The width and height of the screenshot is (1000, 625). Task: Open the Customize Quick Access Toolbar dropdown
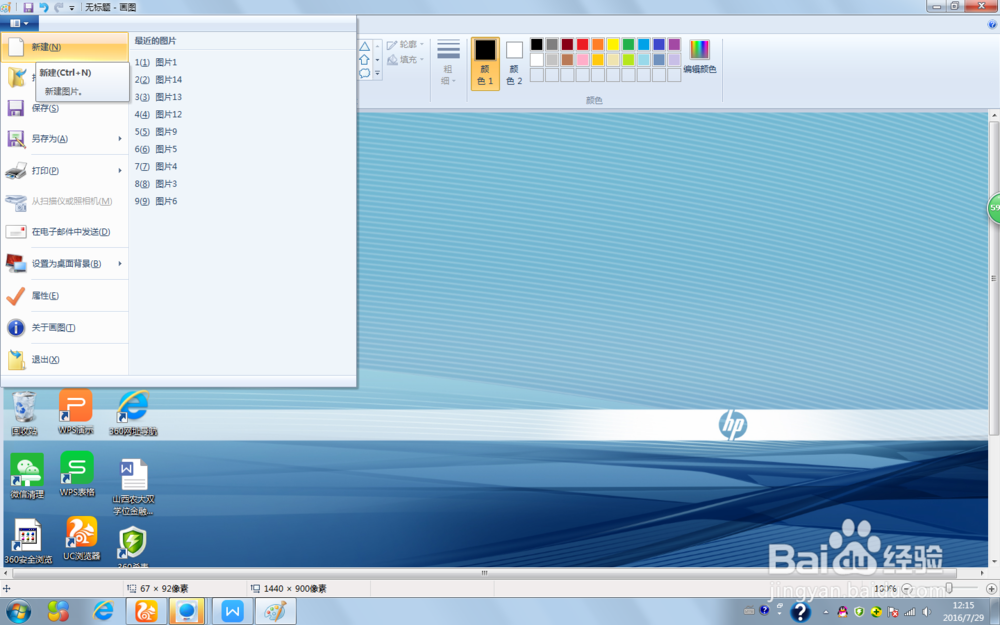pyautogui.click(x=71, y=8)
